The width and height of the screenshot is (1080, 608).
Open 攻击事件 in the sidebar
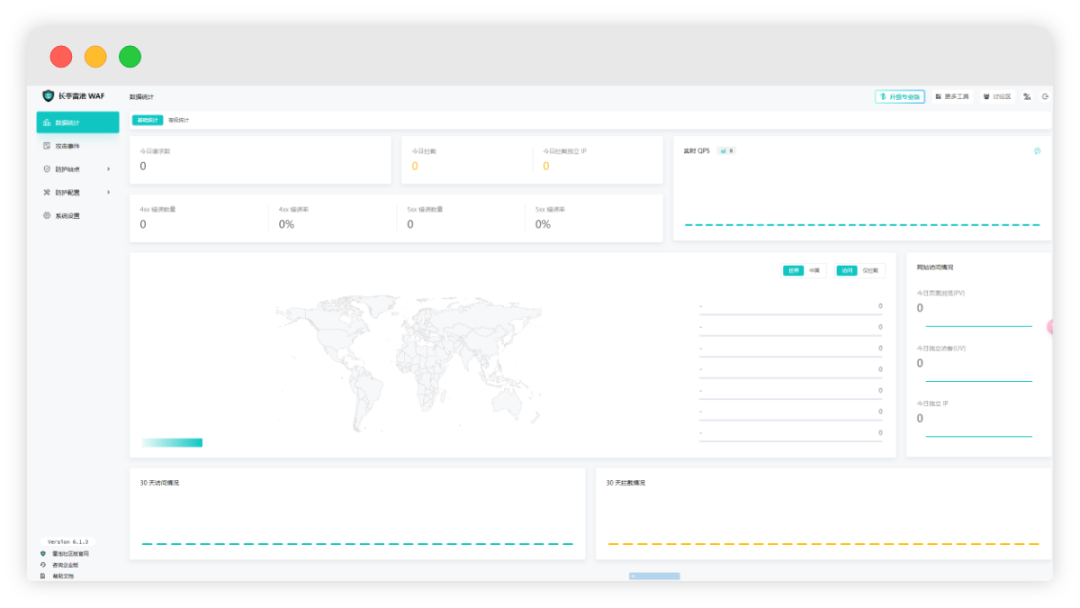[78, 146]
